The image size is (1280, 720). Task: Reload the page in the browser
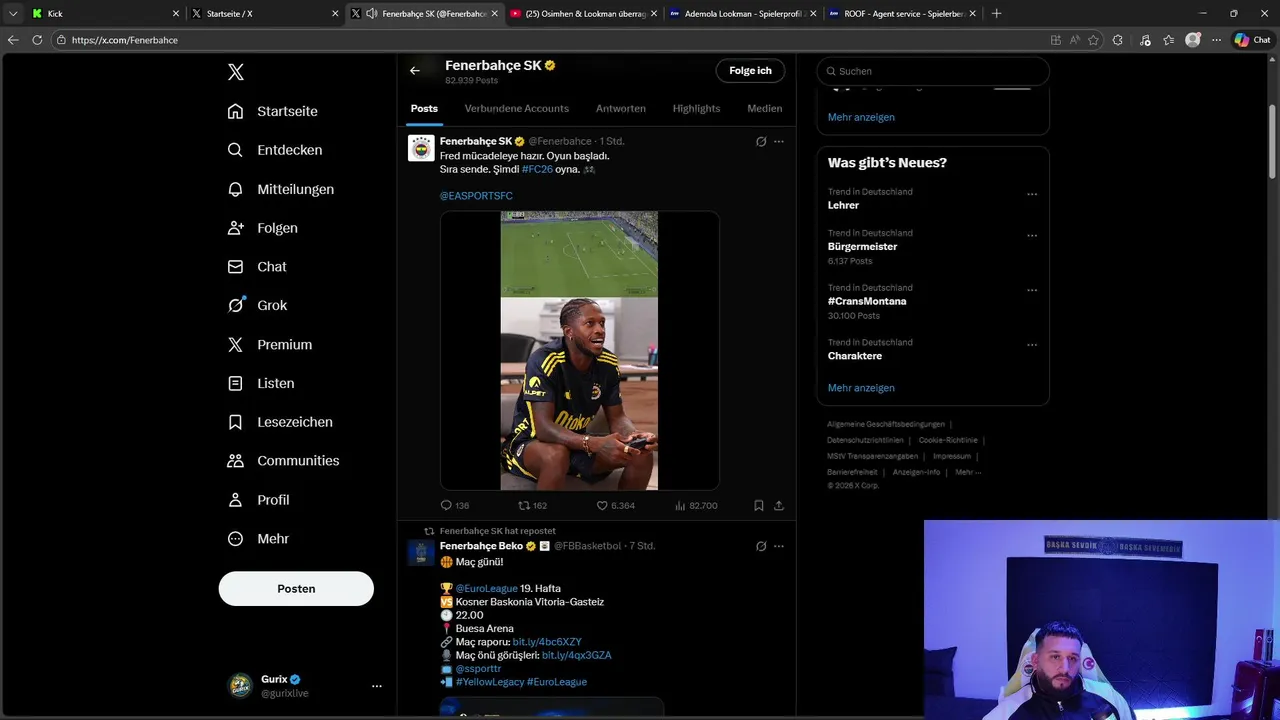37,40
